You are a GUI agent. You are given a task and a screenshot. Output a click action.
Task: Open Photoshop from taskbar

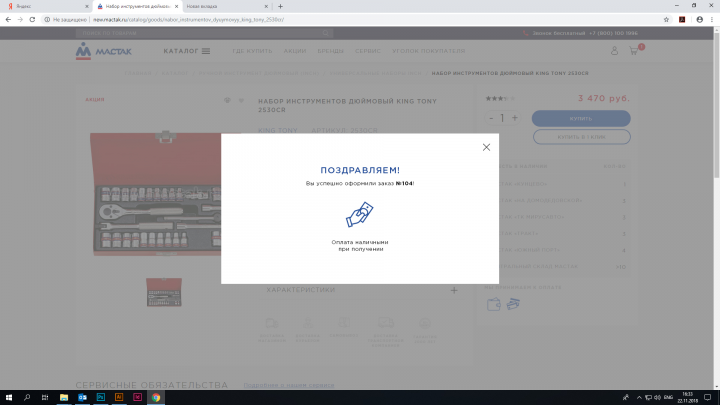[x=101, y=397]
